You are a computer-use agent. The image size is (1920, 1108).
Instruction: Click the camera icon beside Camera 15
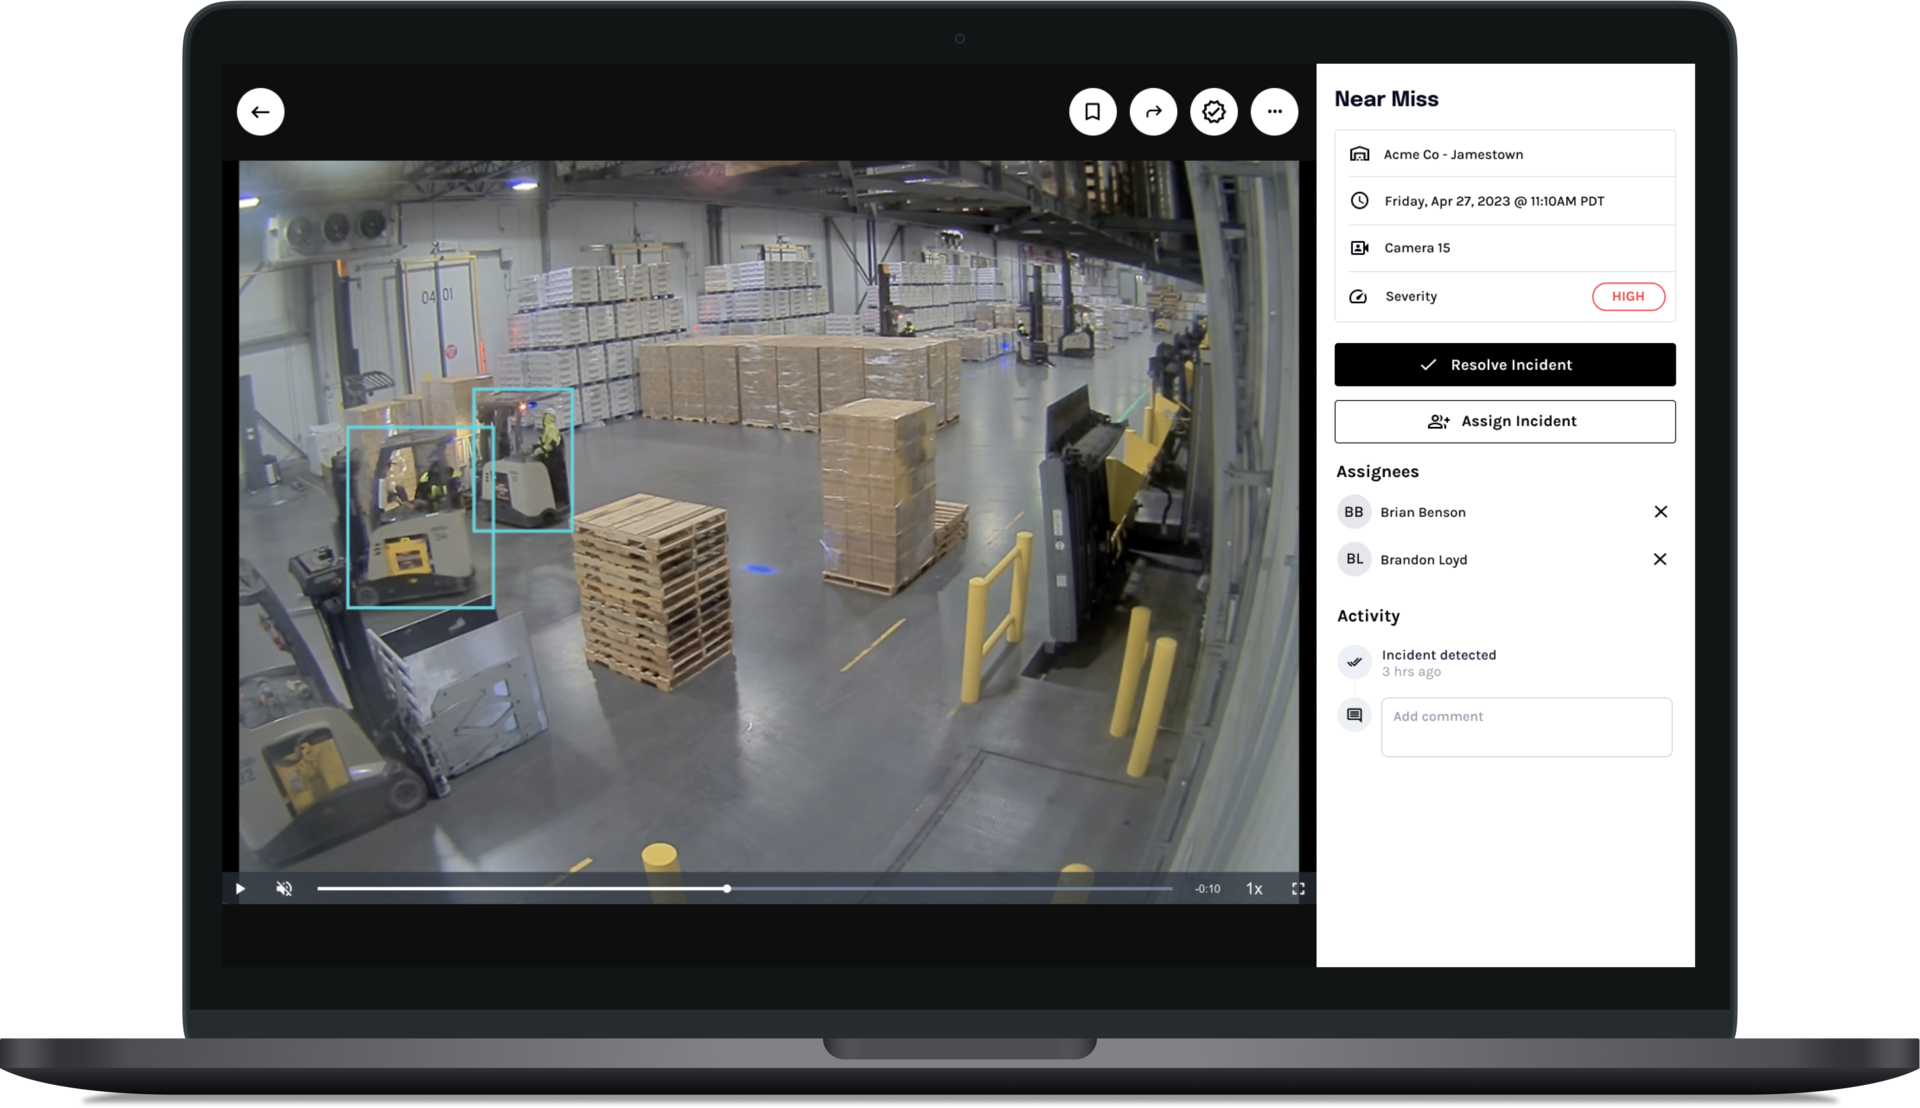pyautogui.click(x=1359, y=247)
